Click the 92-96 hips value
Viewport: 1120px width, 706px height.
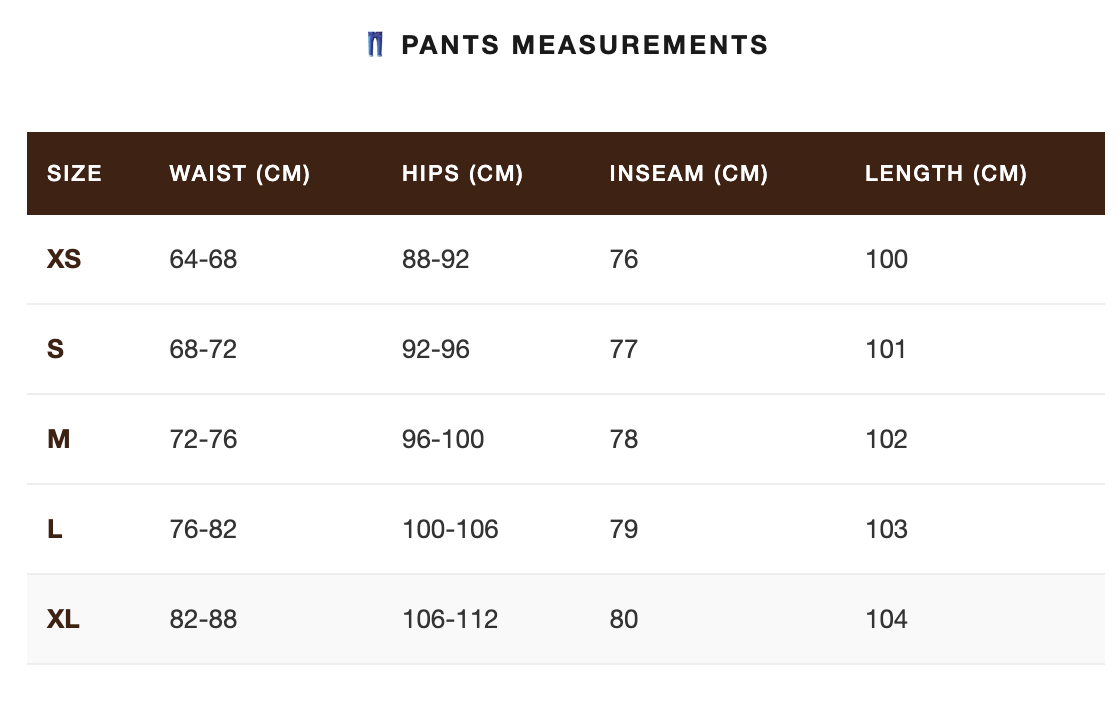(435, 350)
